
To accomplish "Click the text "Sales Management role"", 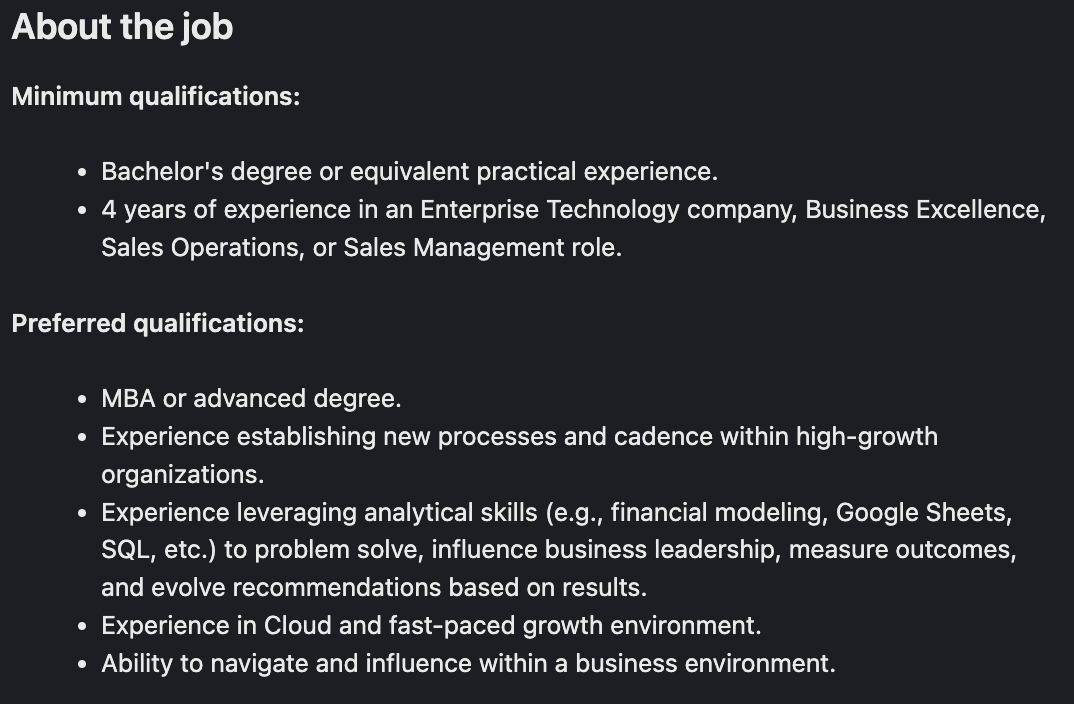I will 480,248.
